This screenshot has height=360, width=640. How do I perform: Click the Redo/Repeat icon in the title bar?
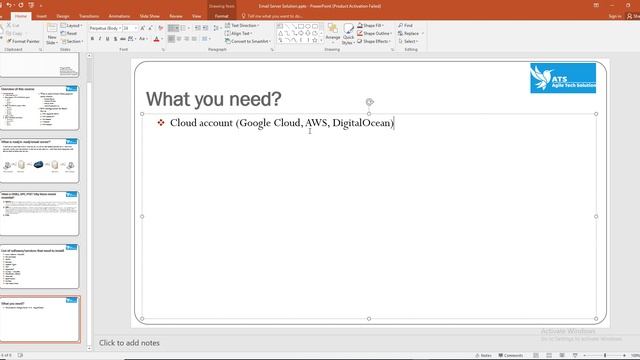20,5
